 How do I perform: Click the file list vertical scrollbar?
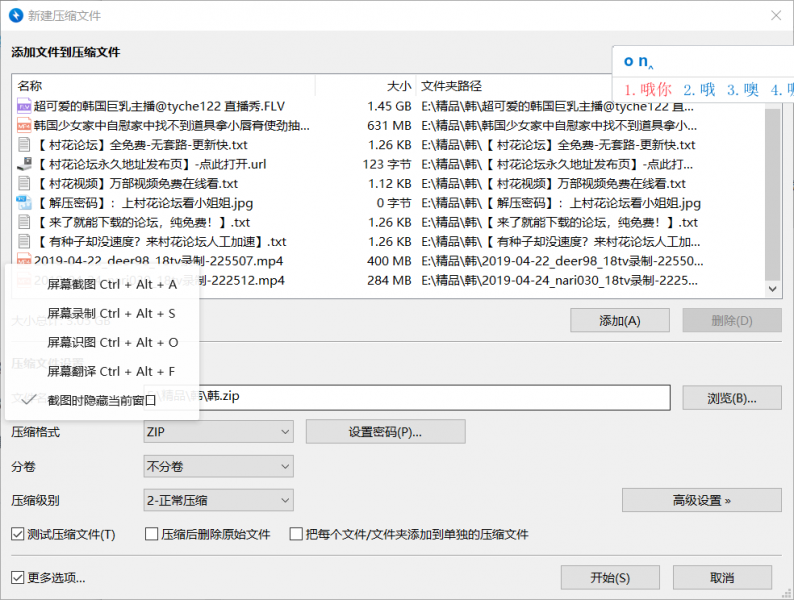tap(772, 190)
